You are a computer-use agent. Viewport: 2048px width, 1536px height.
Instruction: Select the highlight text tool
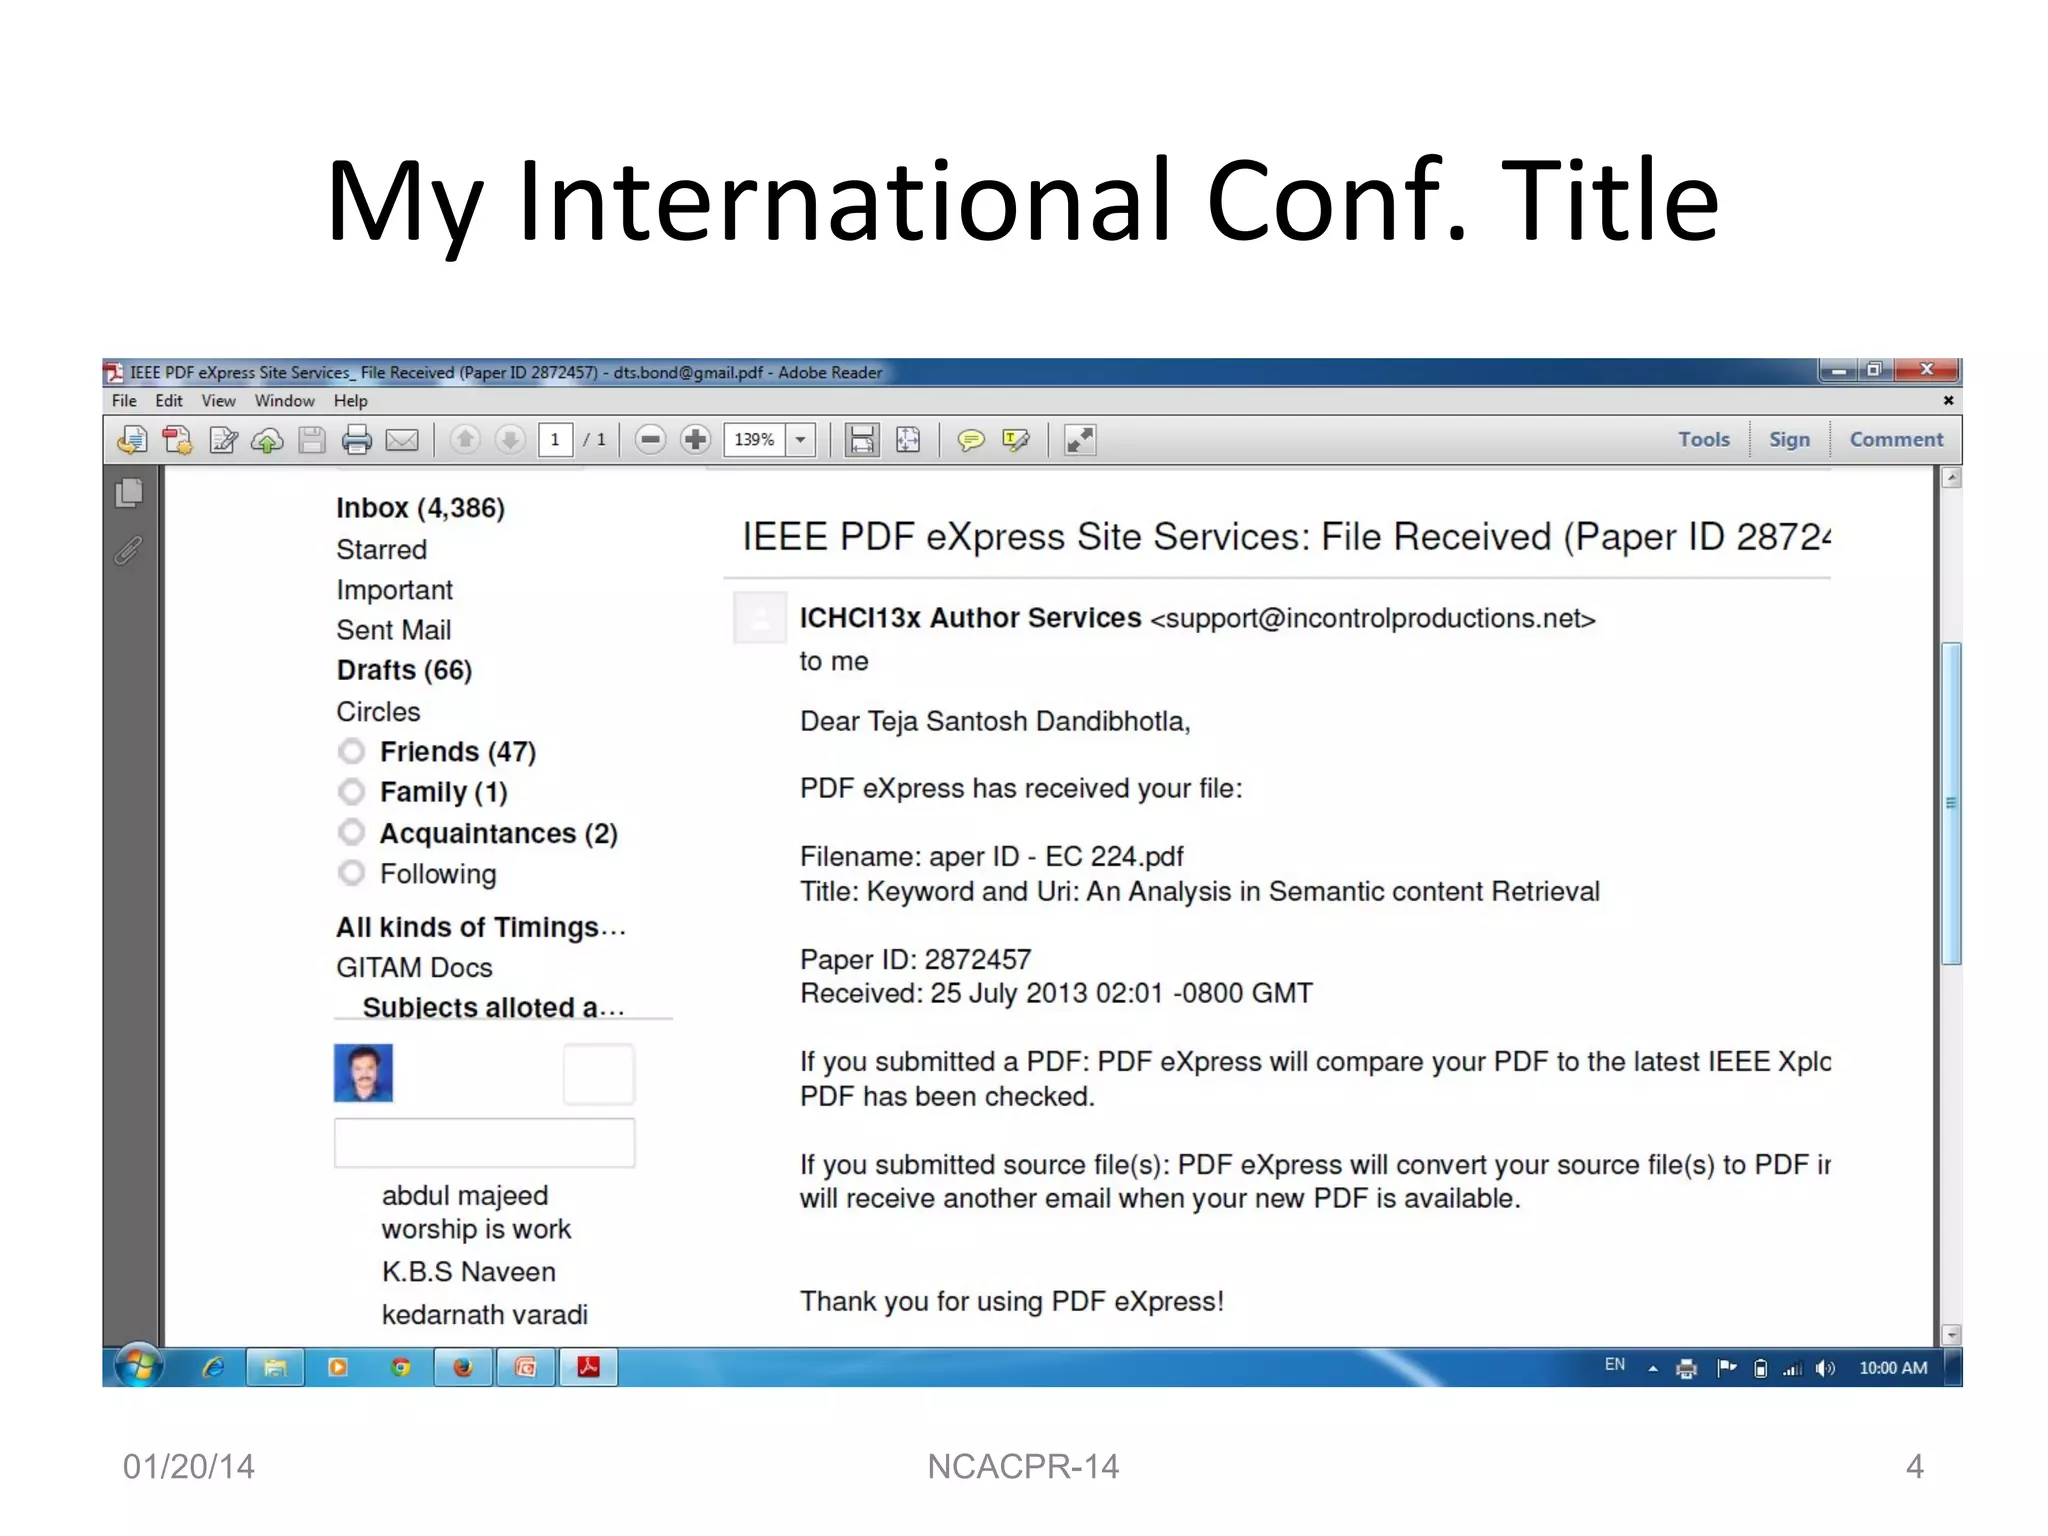click(1015, 440)
